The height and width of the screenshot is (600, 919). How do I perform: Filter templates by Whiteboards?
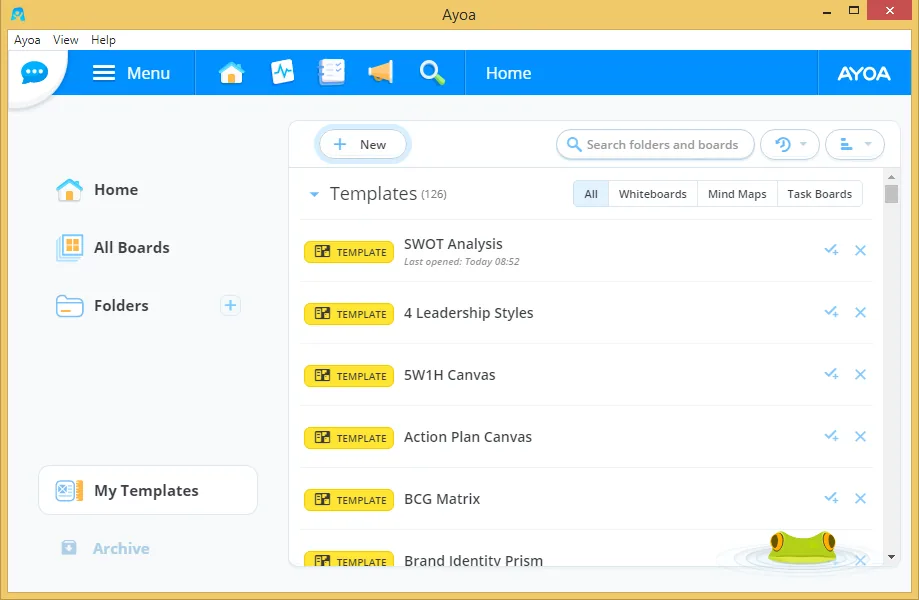pyautogui.click(x=652, y=194)
